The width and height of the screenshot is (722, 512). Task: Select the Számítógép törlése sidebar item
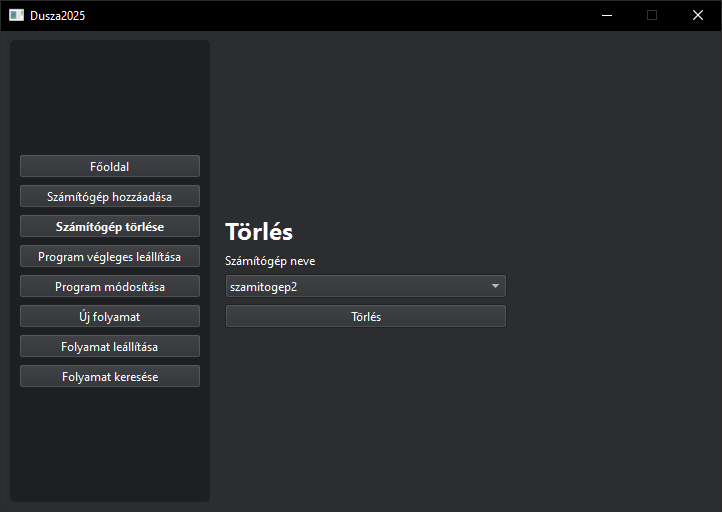(x=110, y=226)
